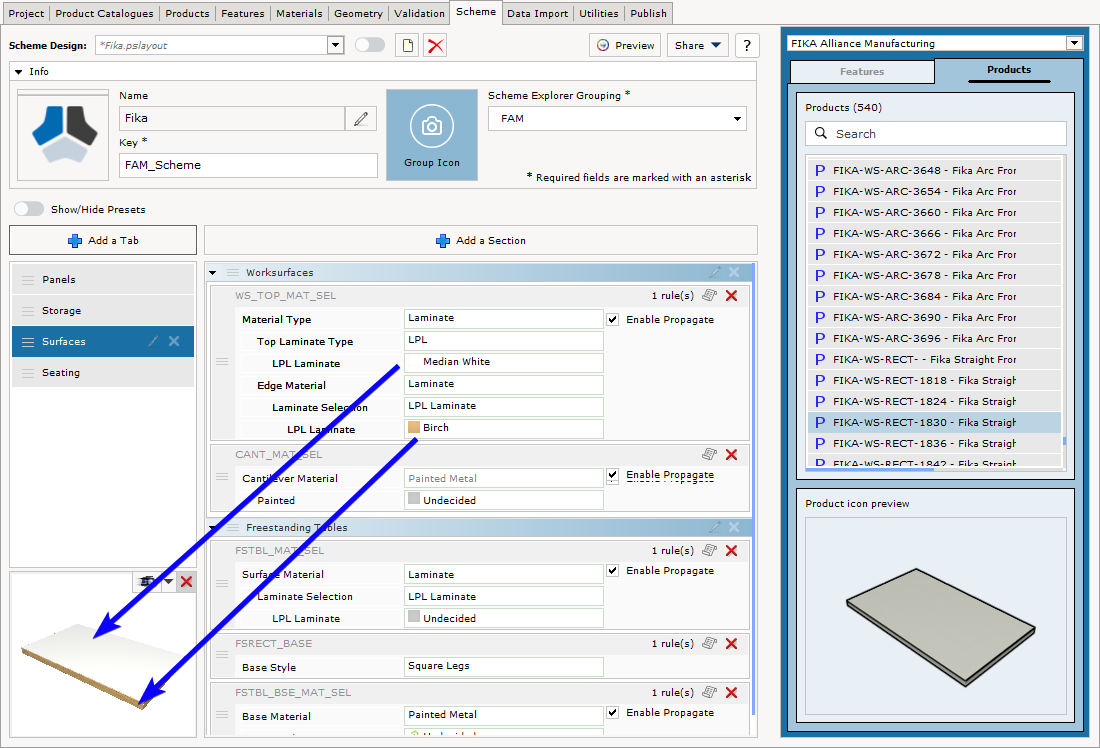Edit the Freestanding Tables section name
The width and height of the screenshot is (1100, 748).
point(715,527)
